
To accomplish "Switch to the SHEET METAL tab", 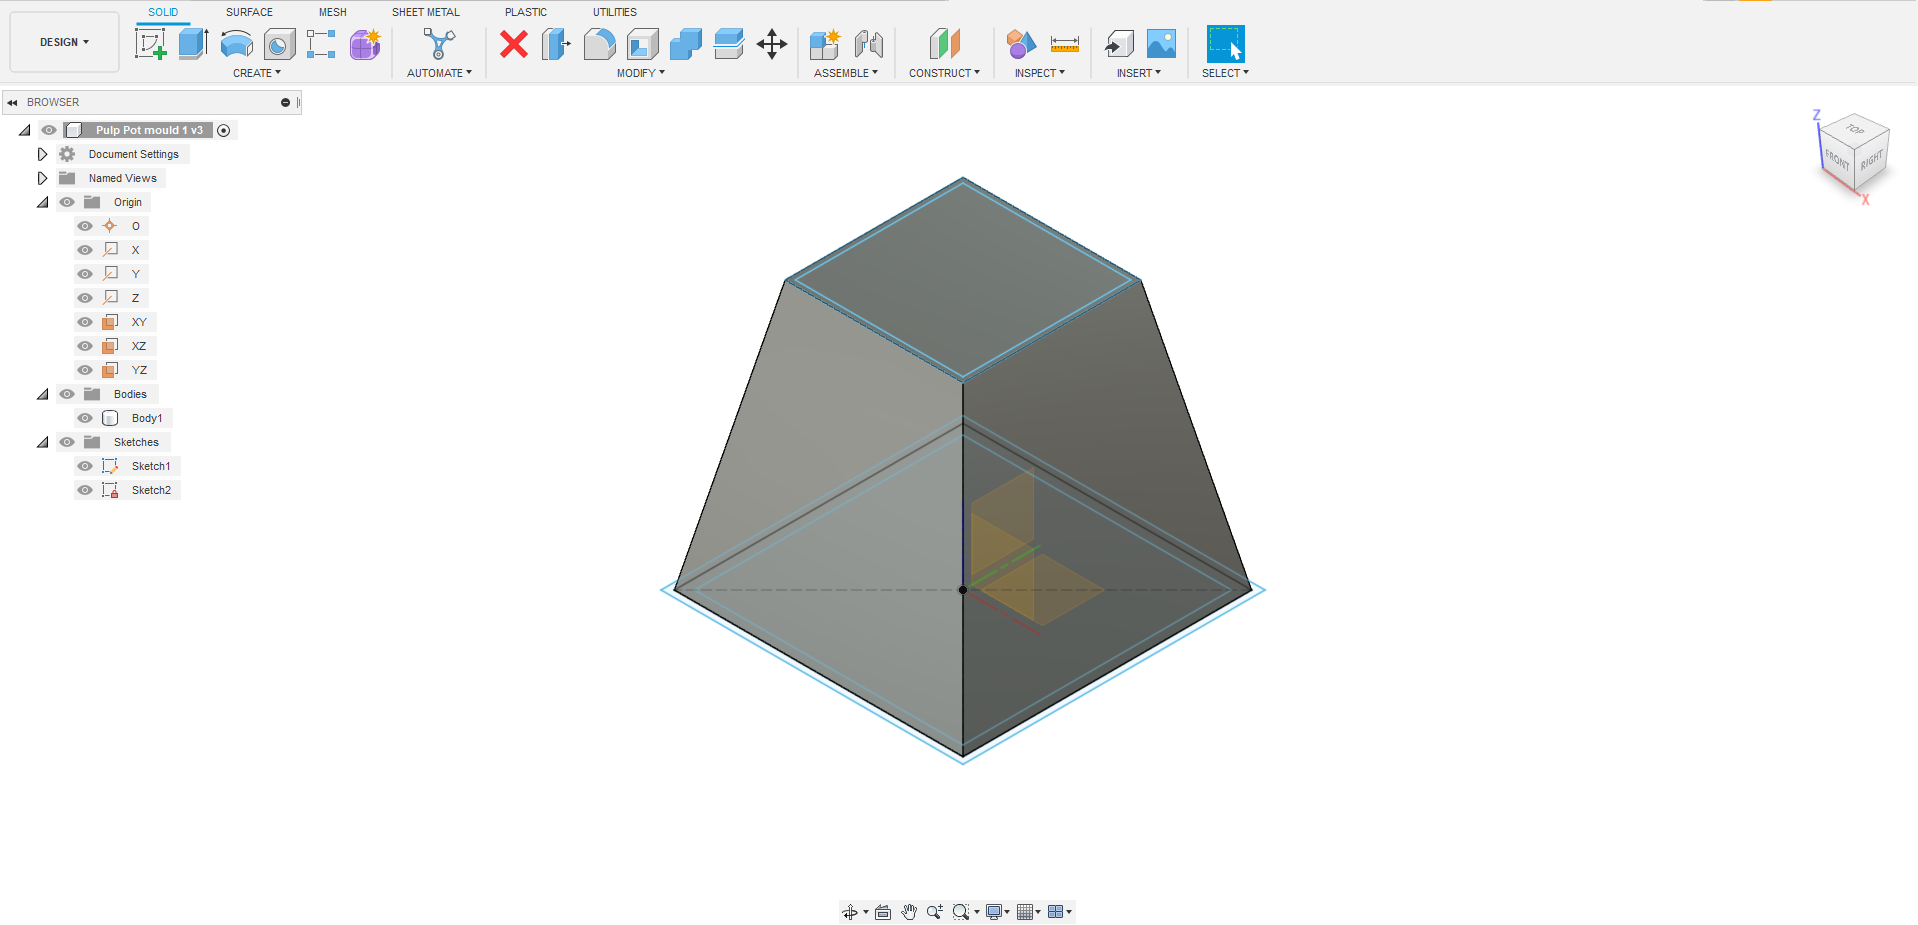I will point(426,12).
